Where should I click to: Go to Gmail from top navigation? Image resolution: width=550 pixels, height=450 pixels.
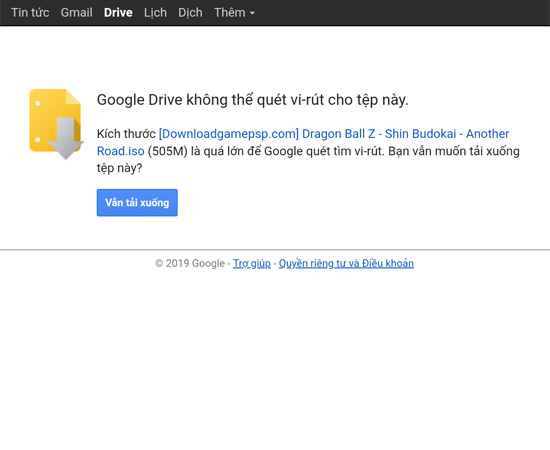coord(76,13)
